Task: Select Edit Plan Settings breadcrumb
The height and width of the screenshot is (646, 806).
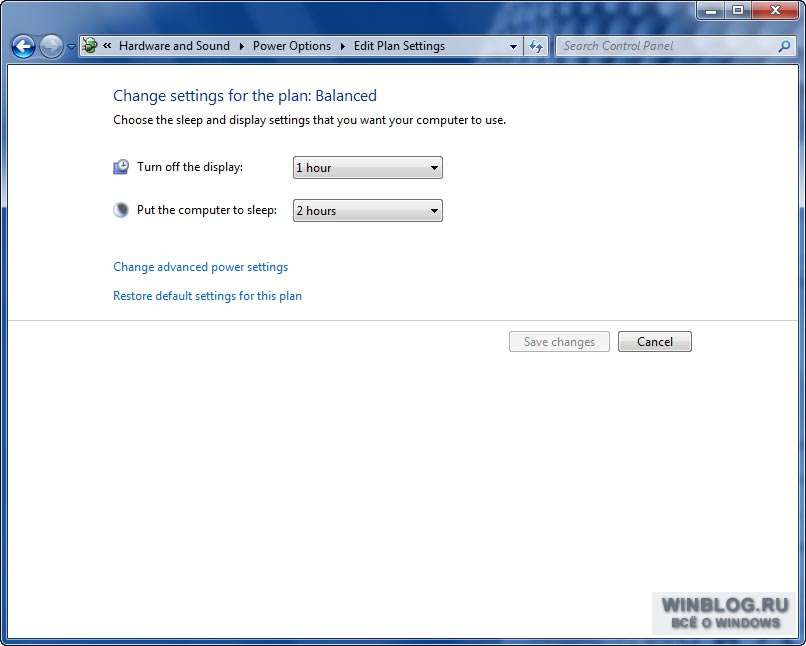Action: coord(399,46)
